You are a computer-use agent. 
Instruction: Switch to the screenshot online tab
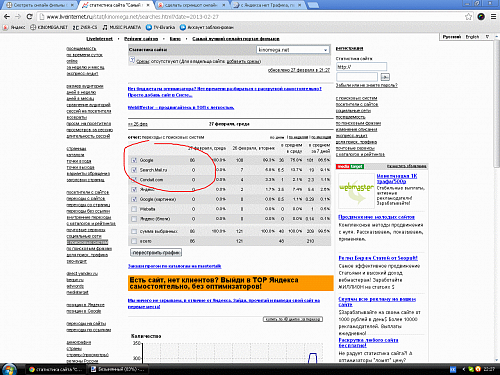pyautogui.click(x=192, y=5)
